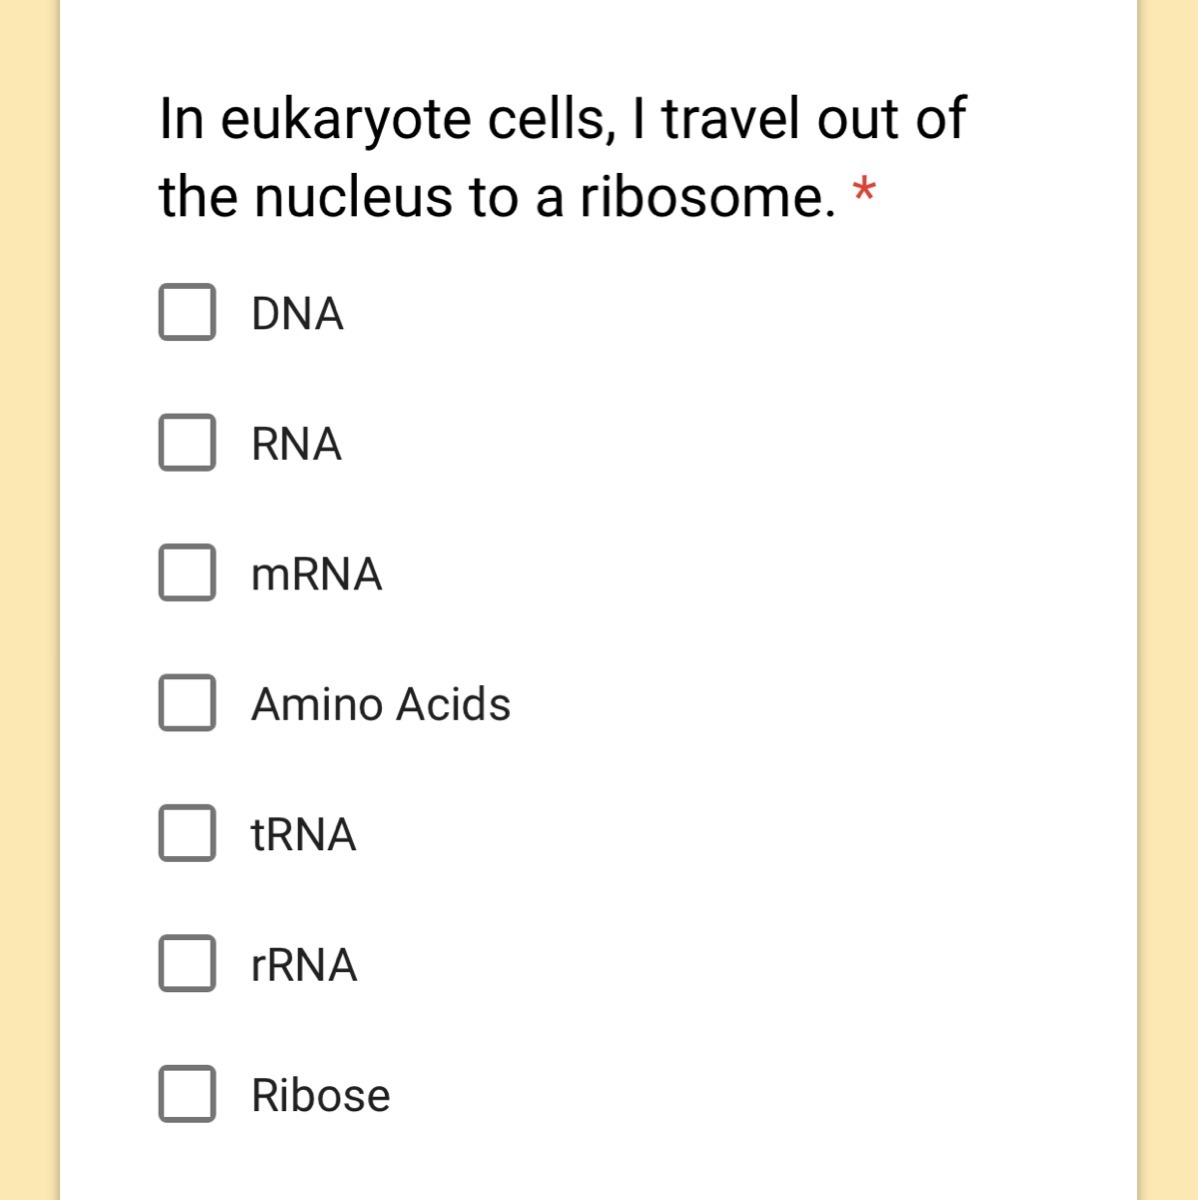The image size is (1198, 1200).
Task: Mark the rRNA checkbox
Action: pos(187,964)
